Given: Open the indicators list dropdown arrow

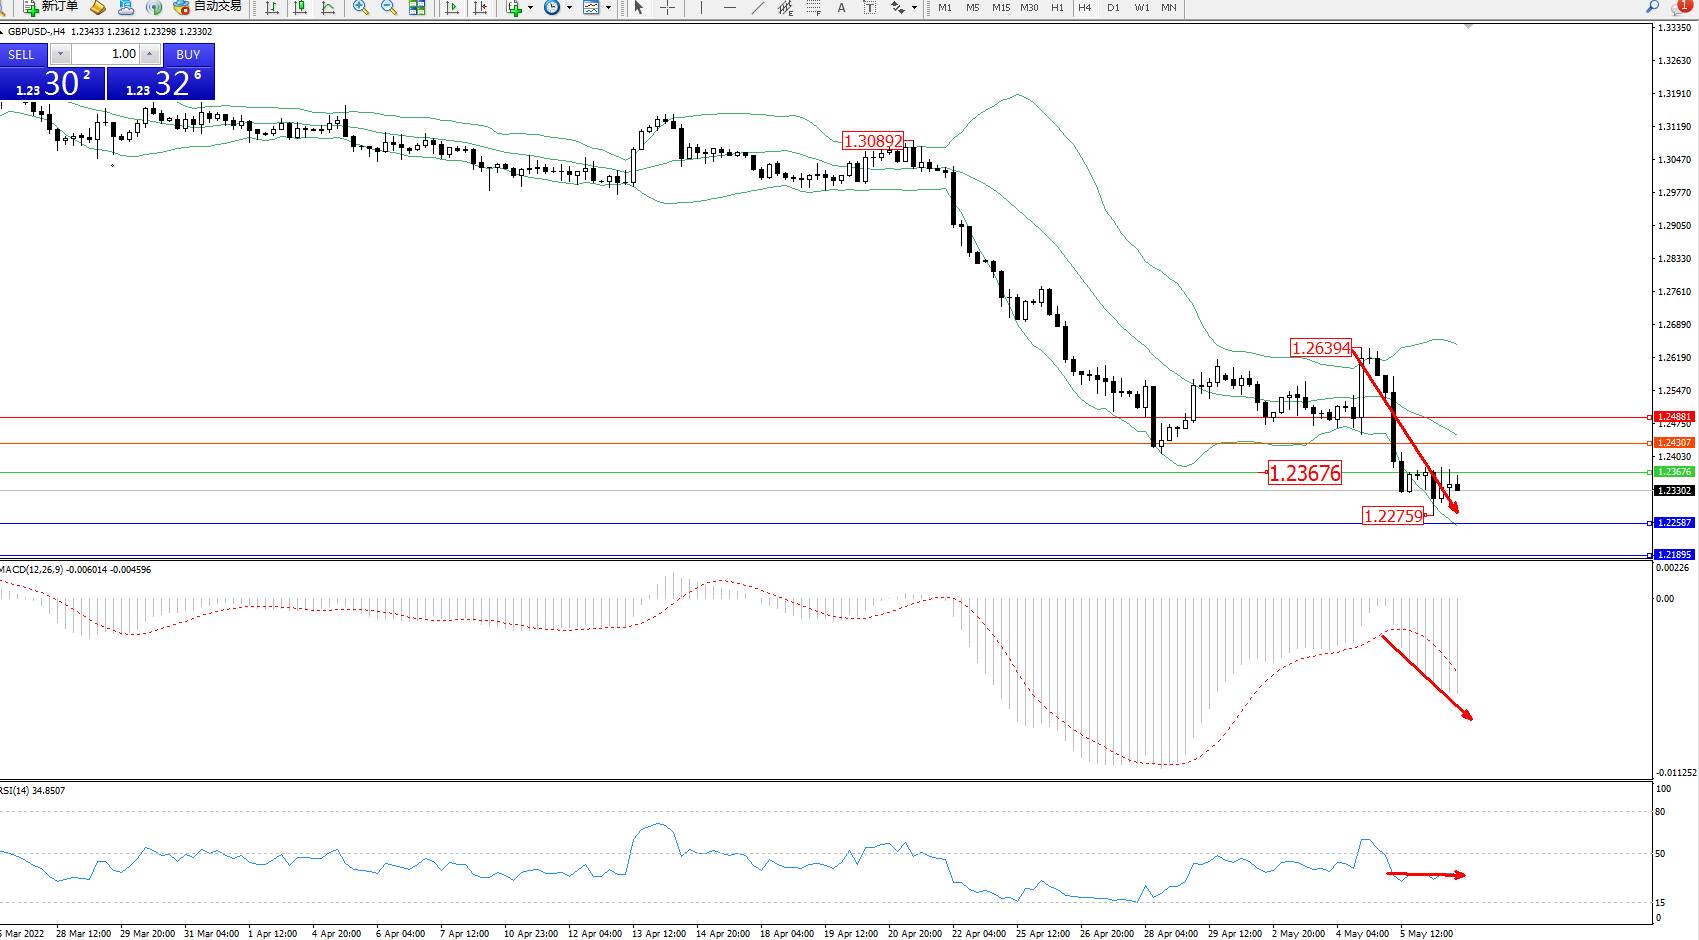Looking at the screenshot, I should pyautogui.click(x=530, y=8).
